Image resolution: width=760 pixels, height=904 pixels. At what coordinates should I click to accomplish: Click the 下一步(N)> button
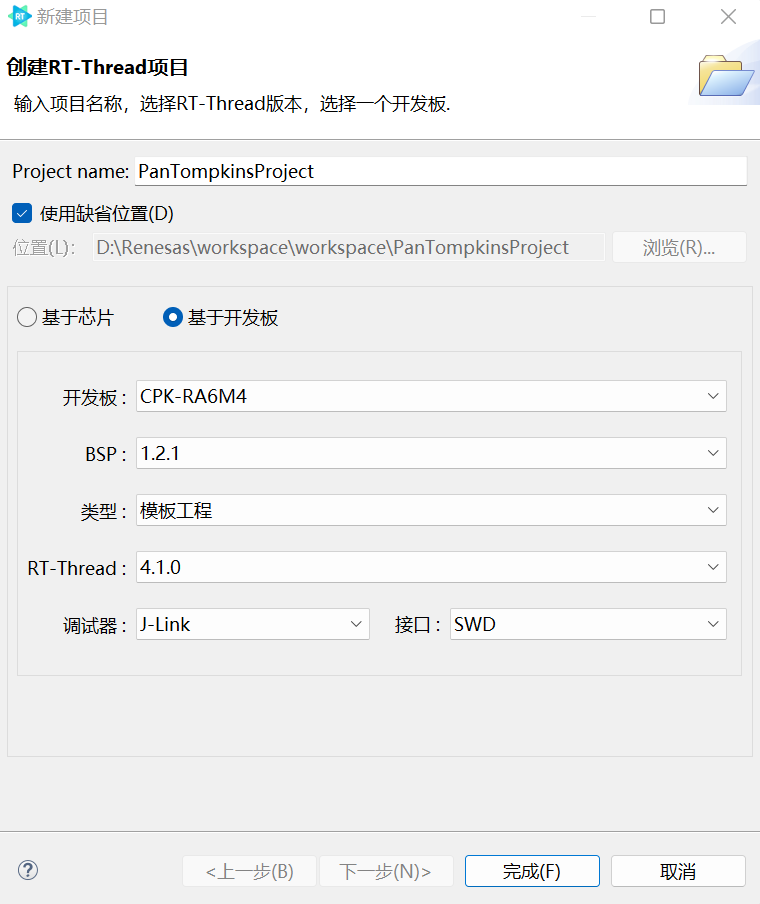tap(386, 871)
